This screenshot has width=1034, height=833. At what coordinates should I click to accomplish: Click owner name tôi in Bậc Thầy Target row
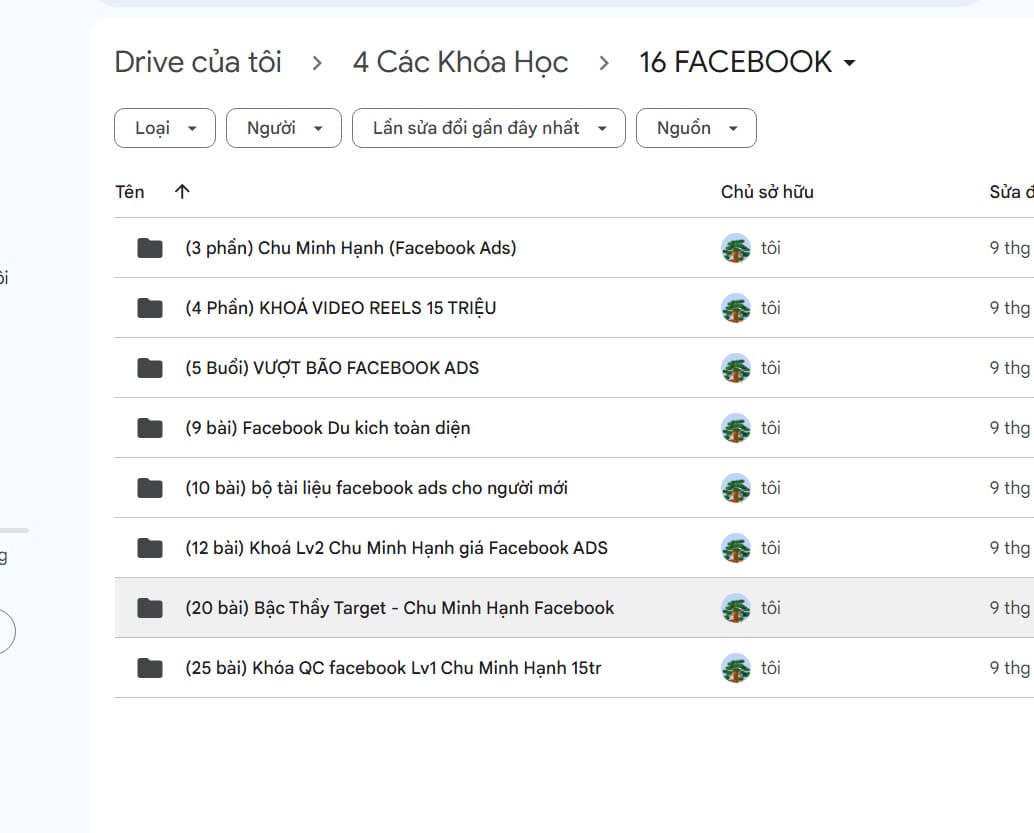point(770,608)
